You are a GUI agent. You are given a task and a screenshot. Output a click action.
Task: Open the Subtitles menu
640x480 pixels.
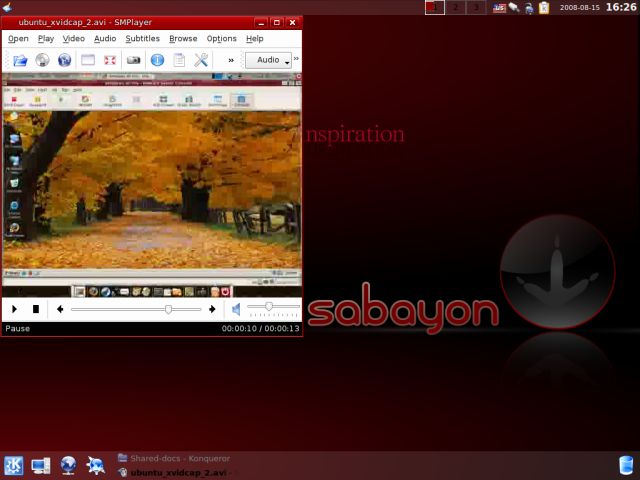click(142, 39)
